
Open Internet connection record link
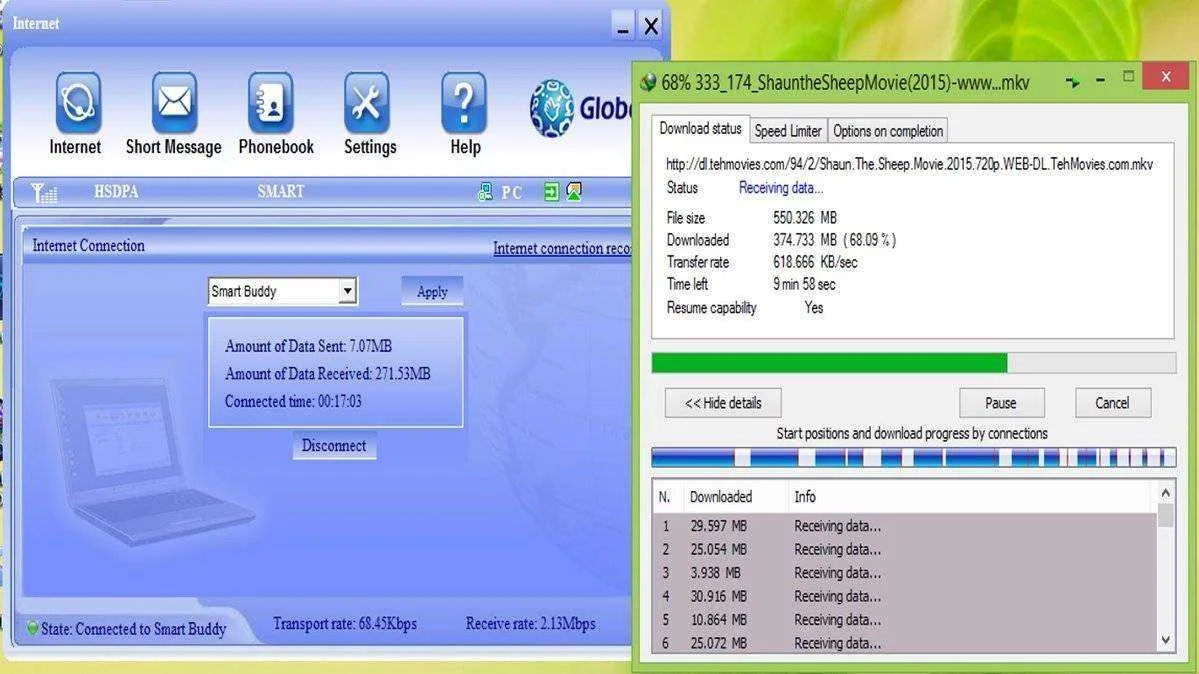click(562, 248)
